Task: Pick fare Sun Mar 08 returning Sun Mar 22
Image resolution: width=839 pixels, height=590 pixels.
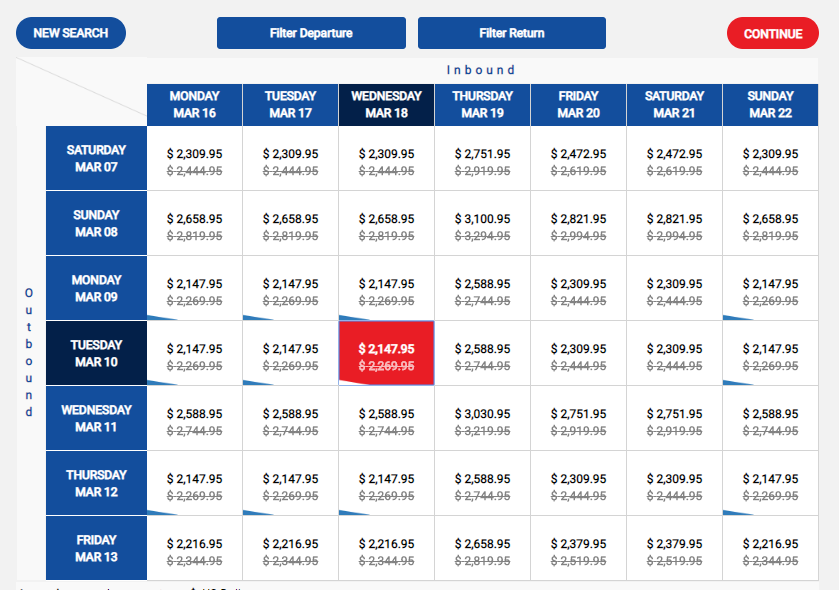Action: point(771,223)
